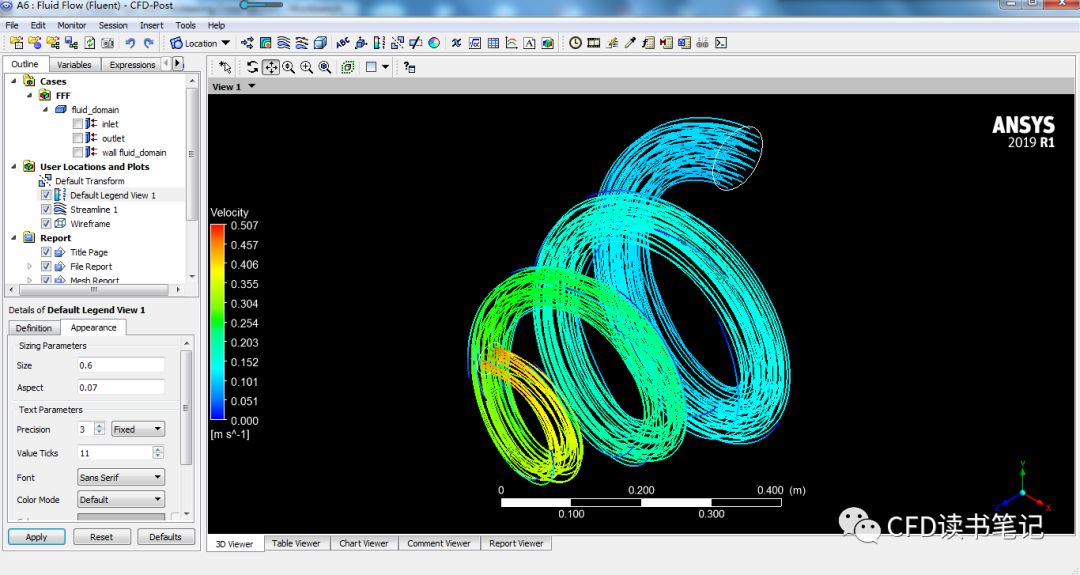This screenshot has width=1080, height=575.
Task: Open the Location dropdown menu
Action: point(200,43)
